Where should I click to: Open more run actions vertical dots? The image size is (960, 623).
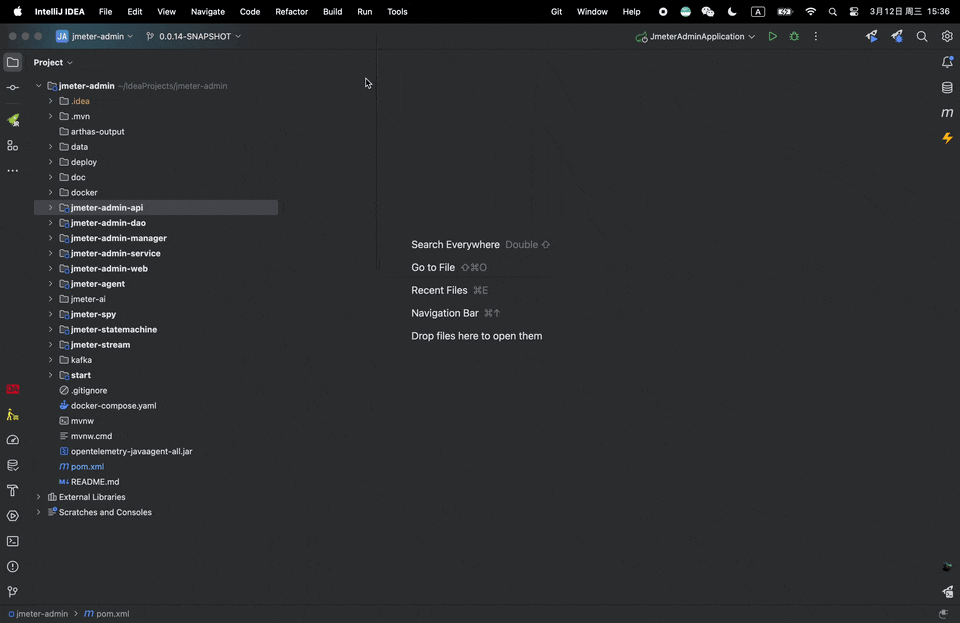(816, 37)
